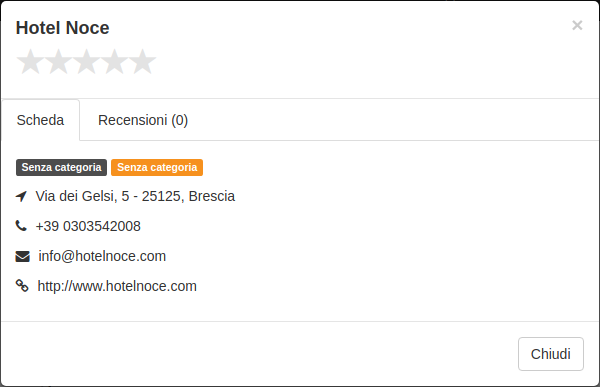Click the Hotel Noce title heading
This screenshot has height=387, width=600.
(x=62, y=28)
